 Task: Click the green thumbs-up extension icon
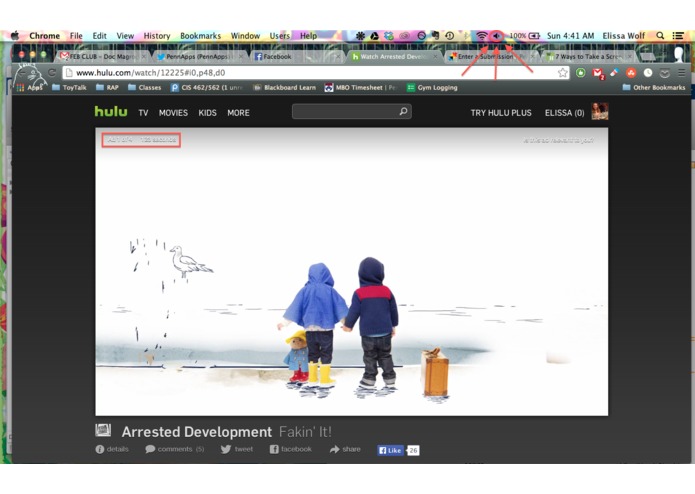pos(580,73)
